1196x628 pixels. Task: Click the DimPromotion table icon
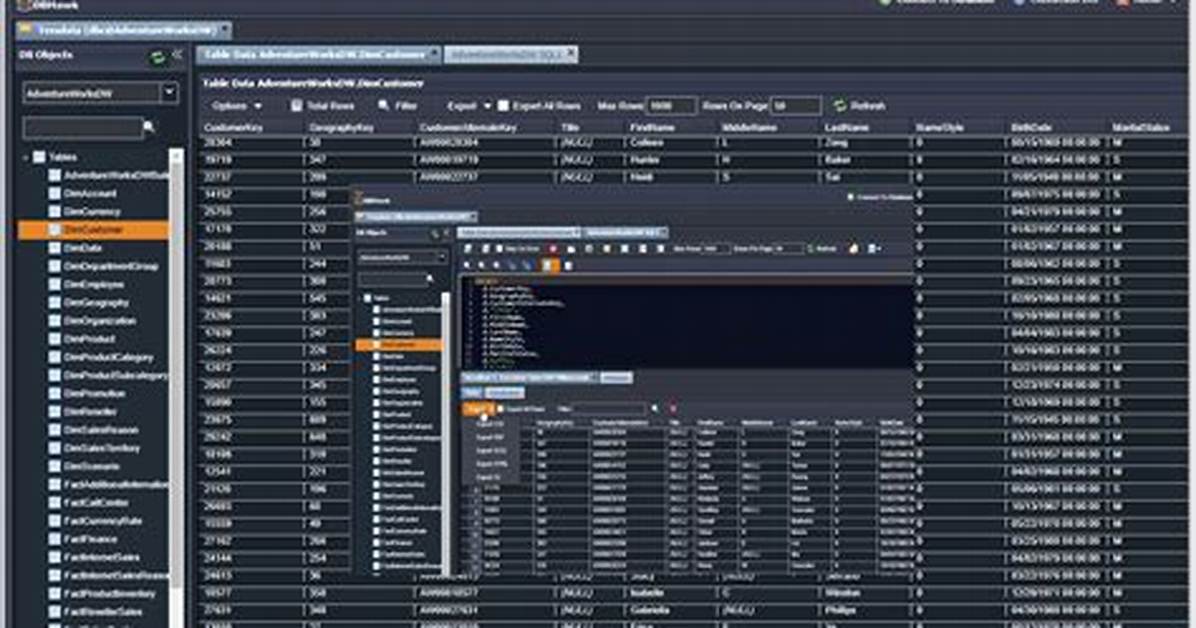coord(55,394)
